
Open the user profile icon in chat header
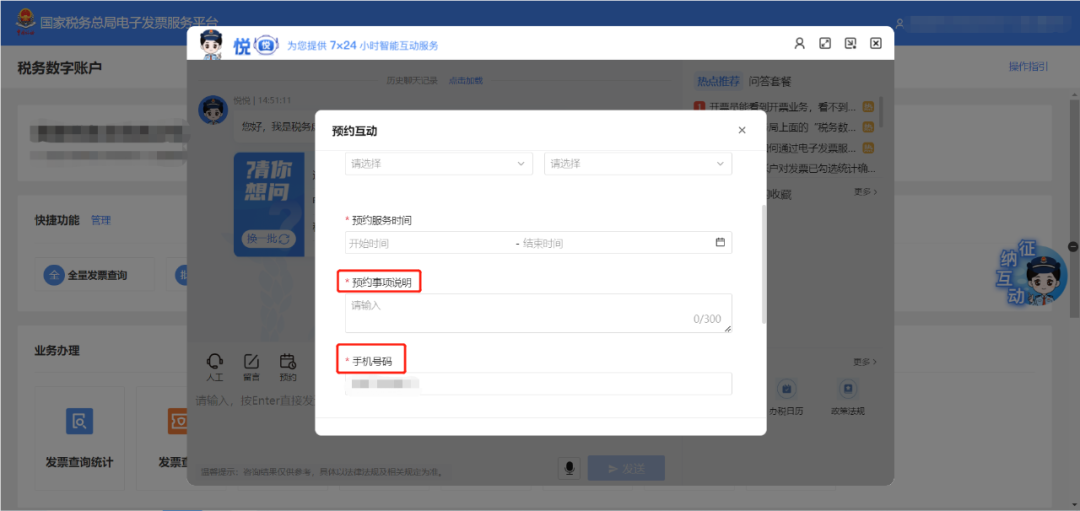799,43
